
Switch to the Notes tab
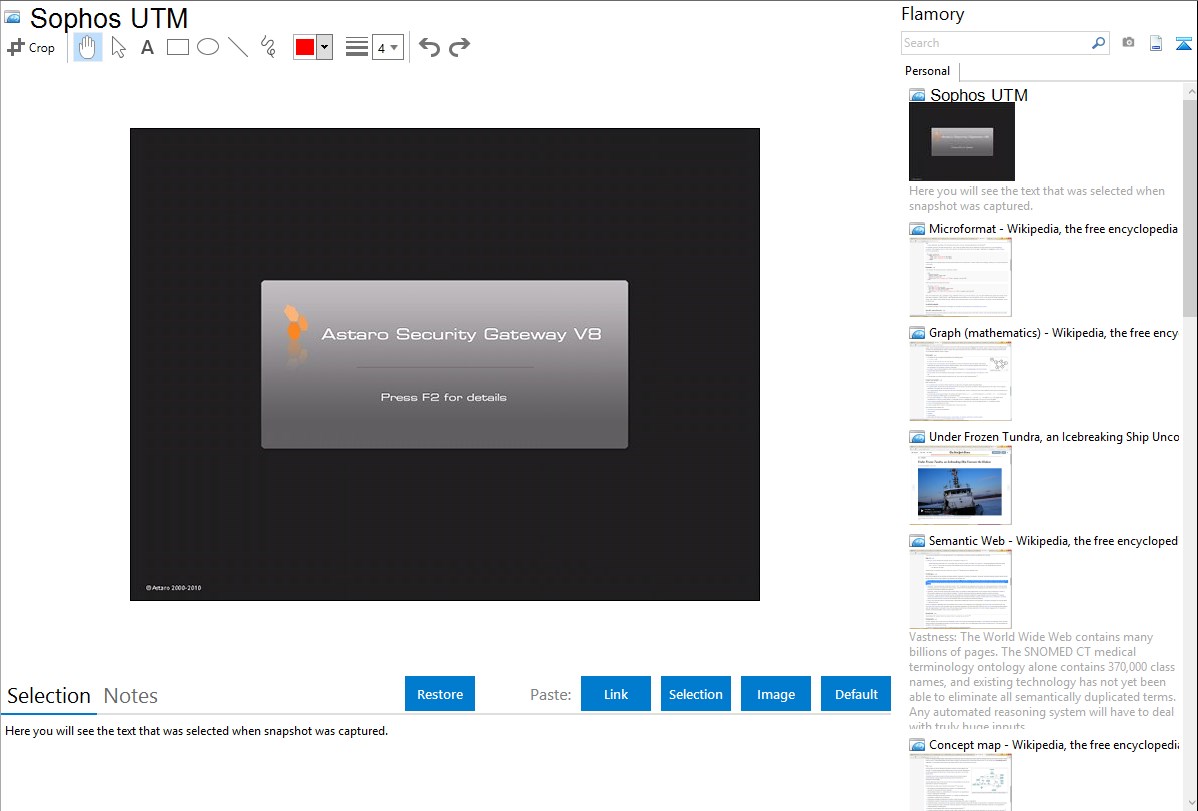131,696
